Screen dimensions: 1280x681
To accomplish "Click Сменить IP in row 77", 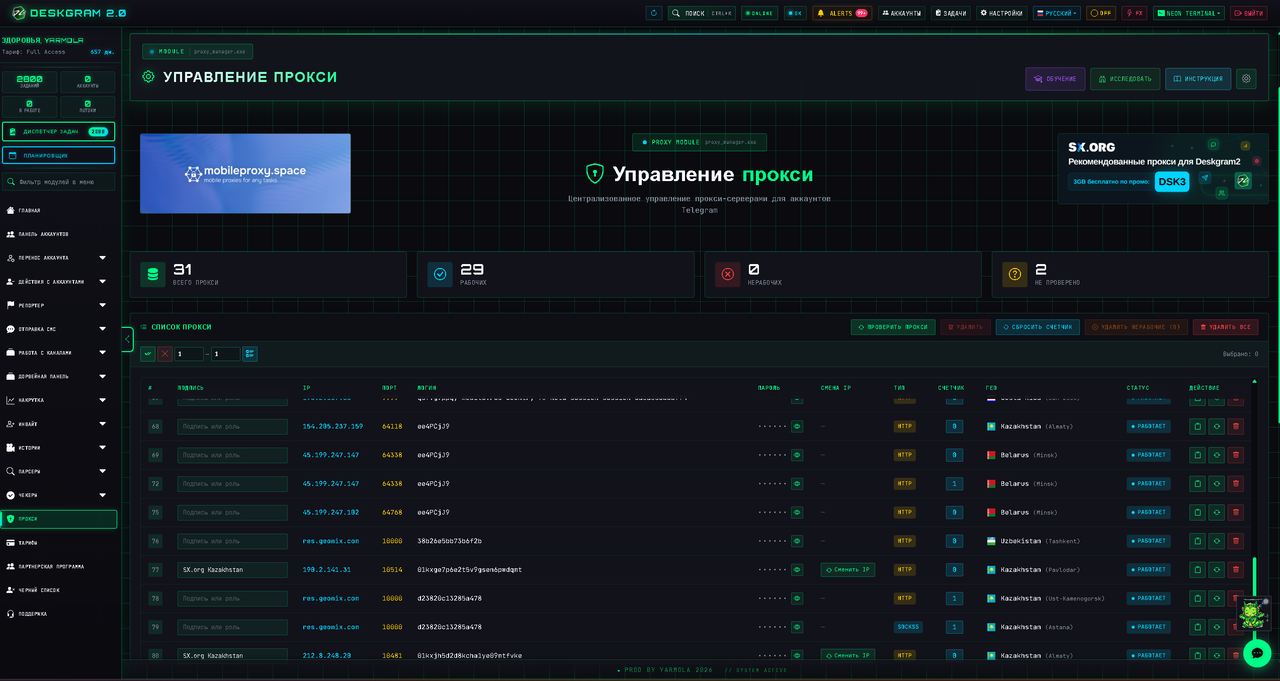I will (x=848, y=570).
